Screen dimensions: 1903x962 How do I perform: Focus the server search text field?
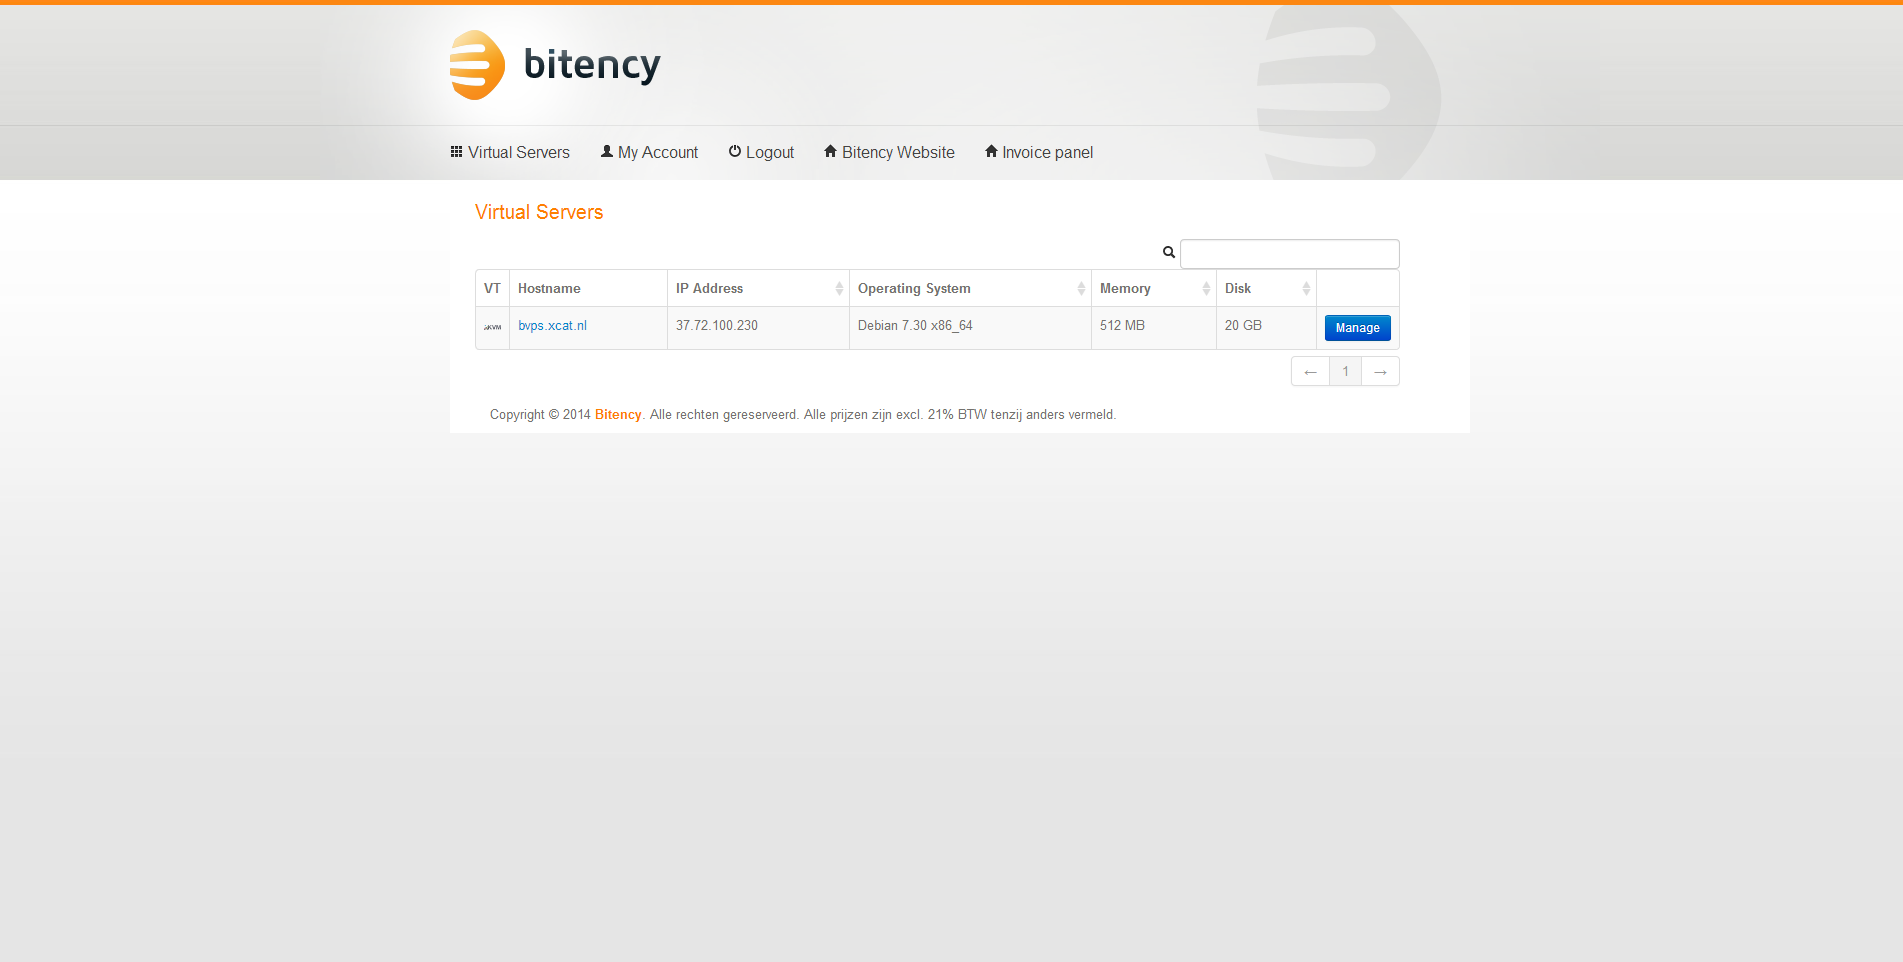pos(1289,254)
